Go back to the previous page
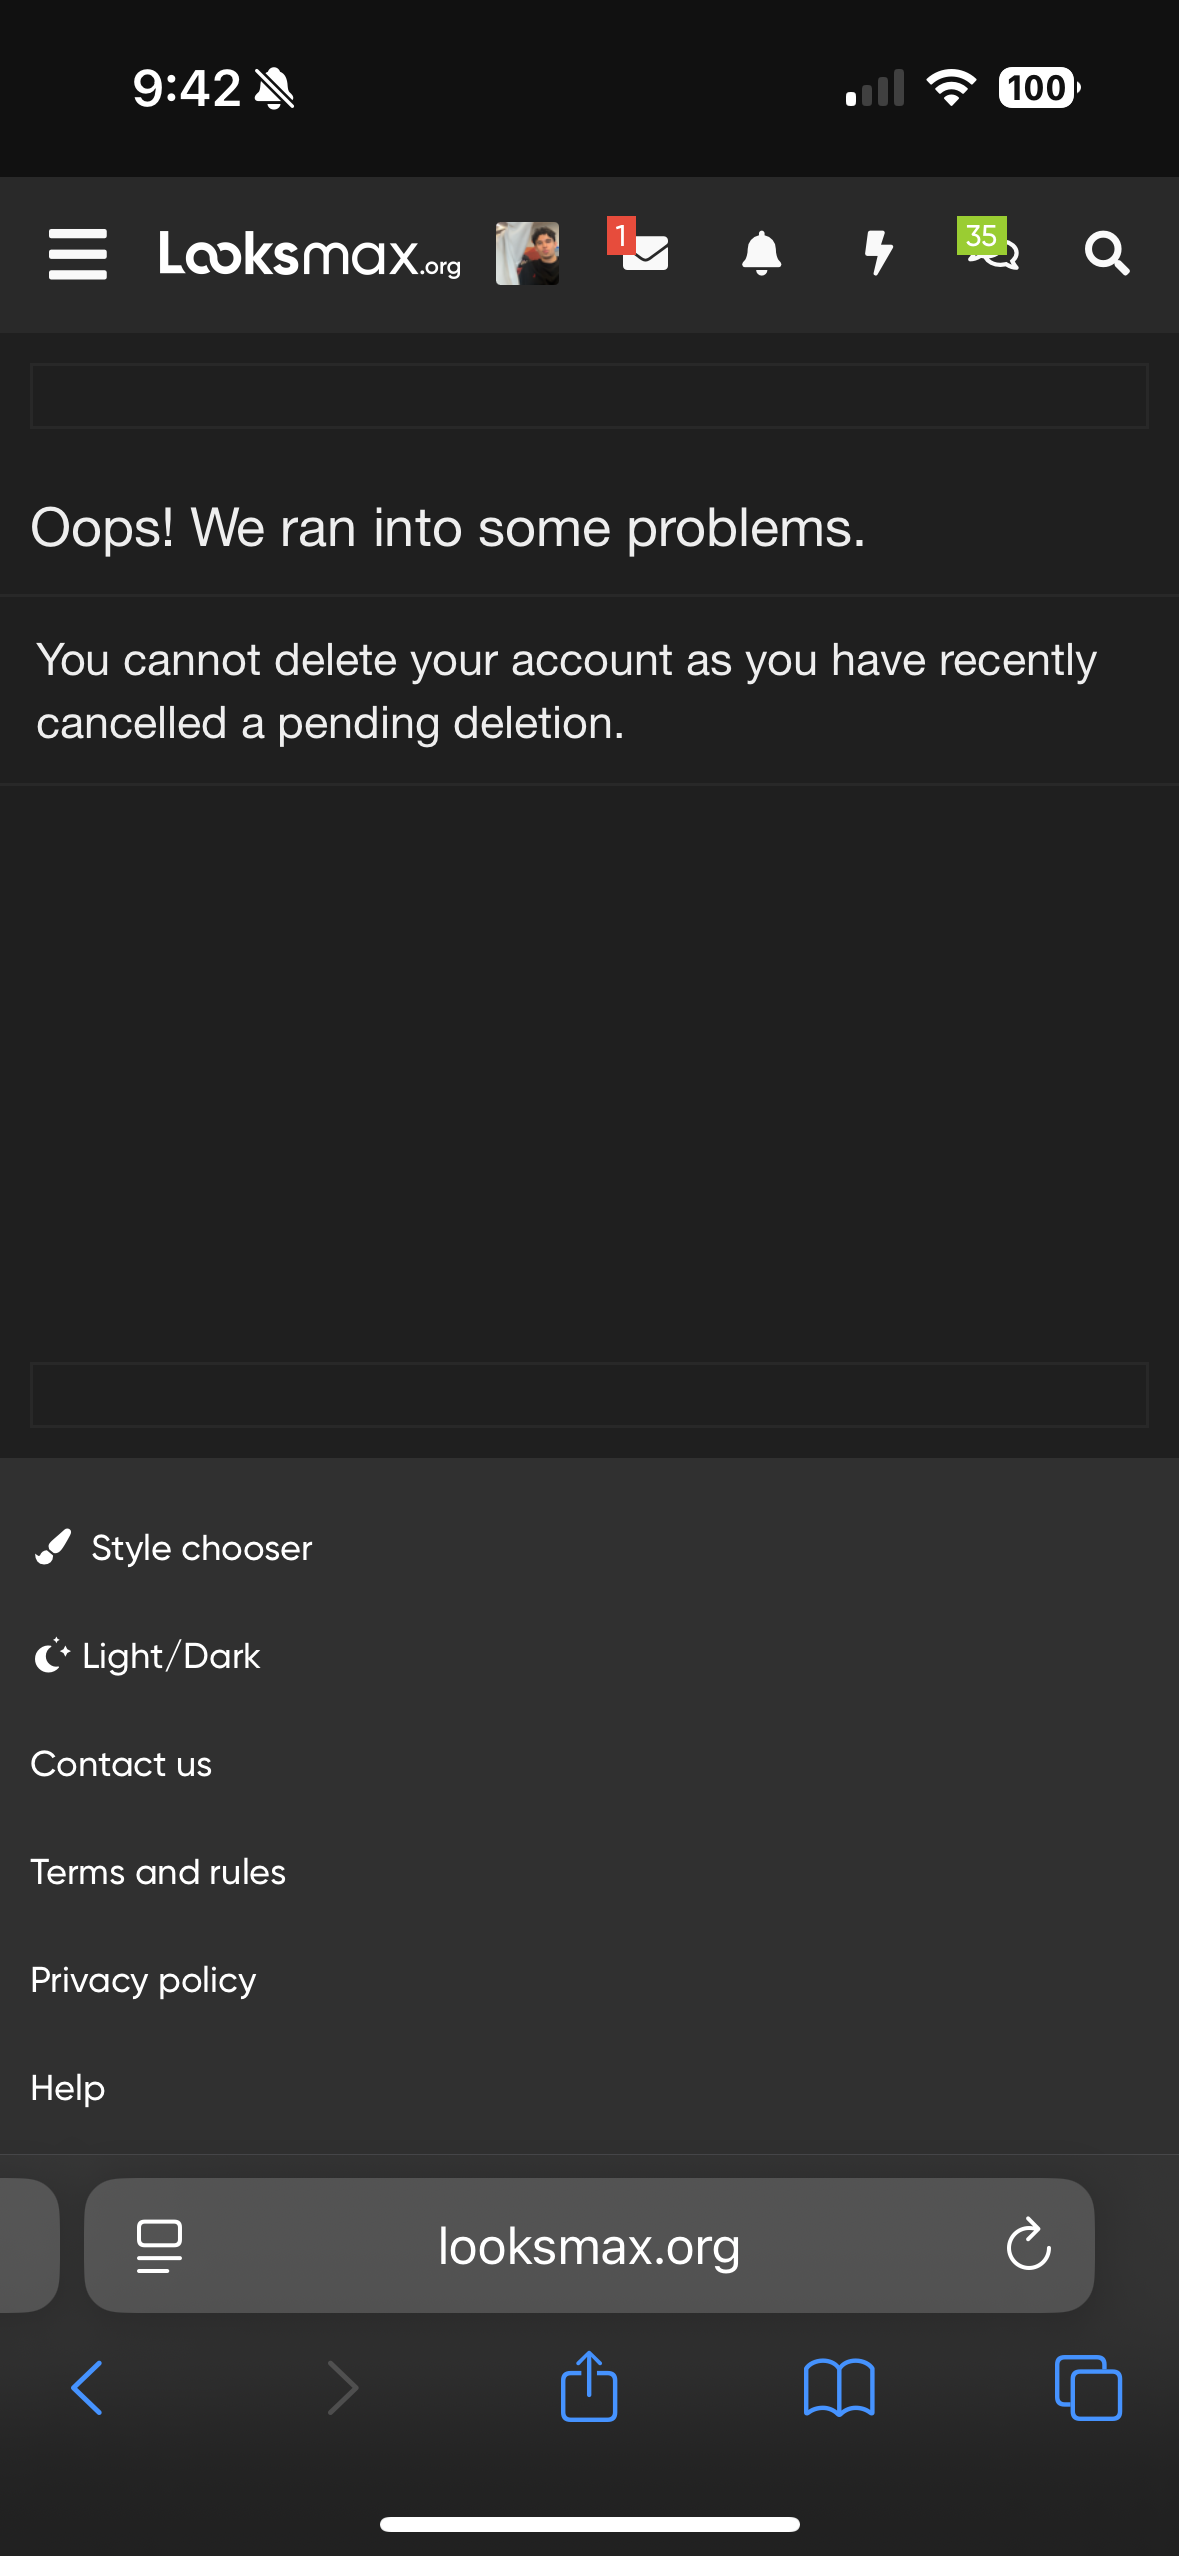Image resolution: width=1179 pixels, height=2556 pixels. coord(87,2388)
